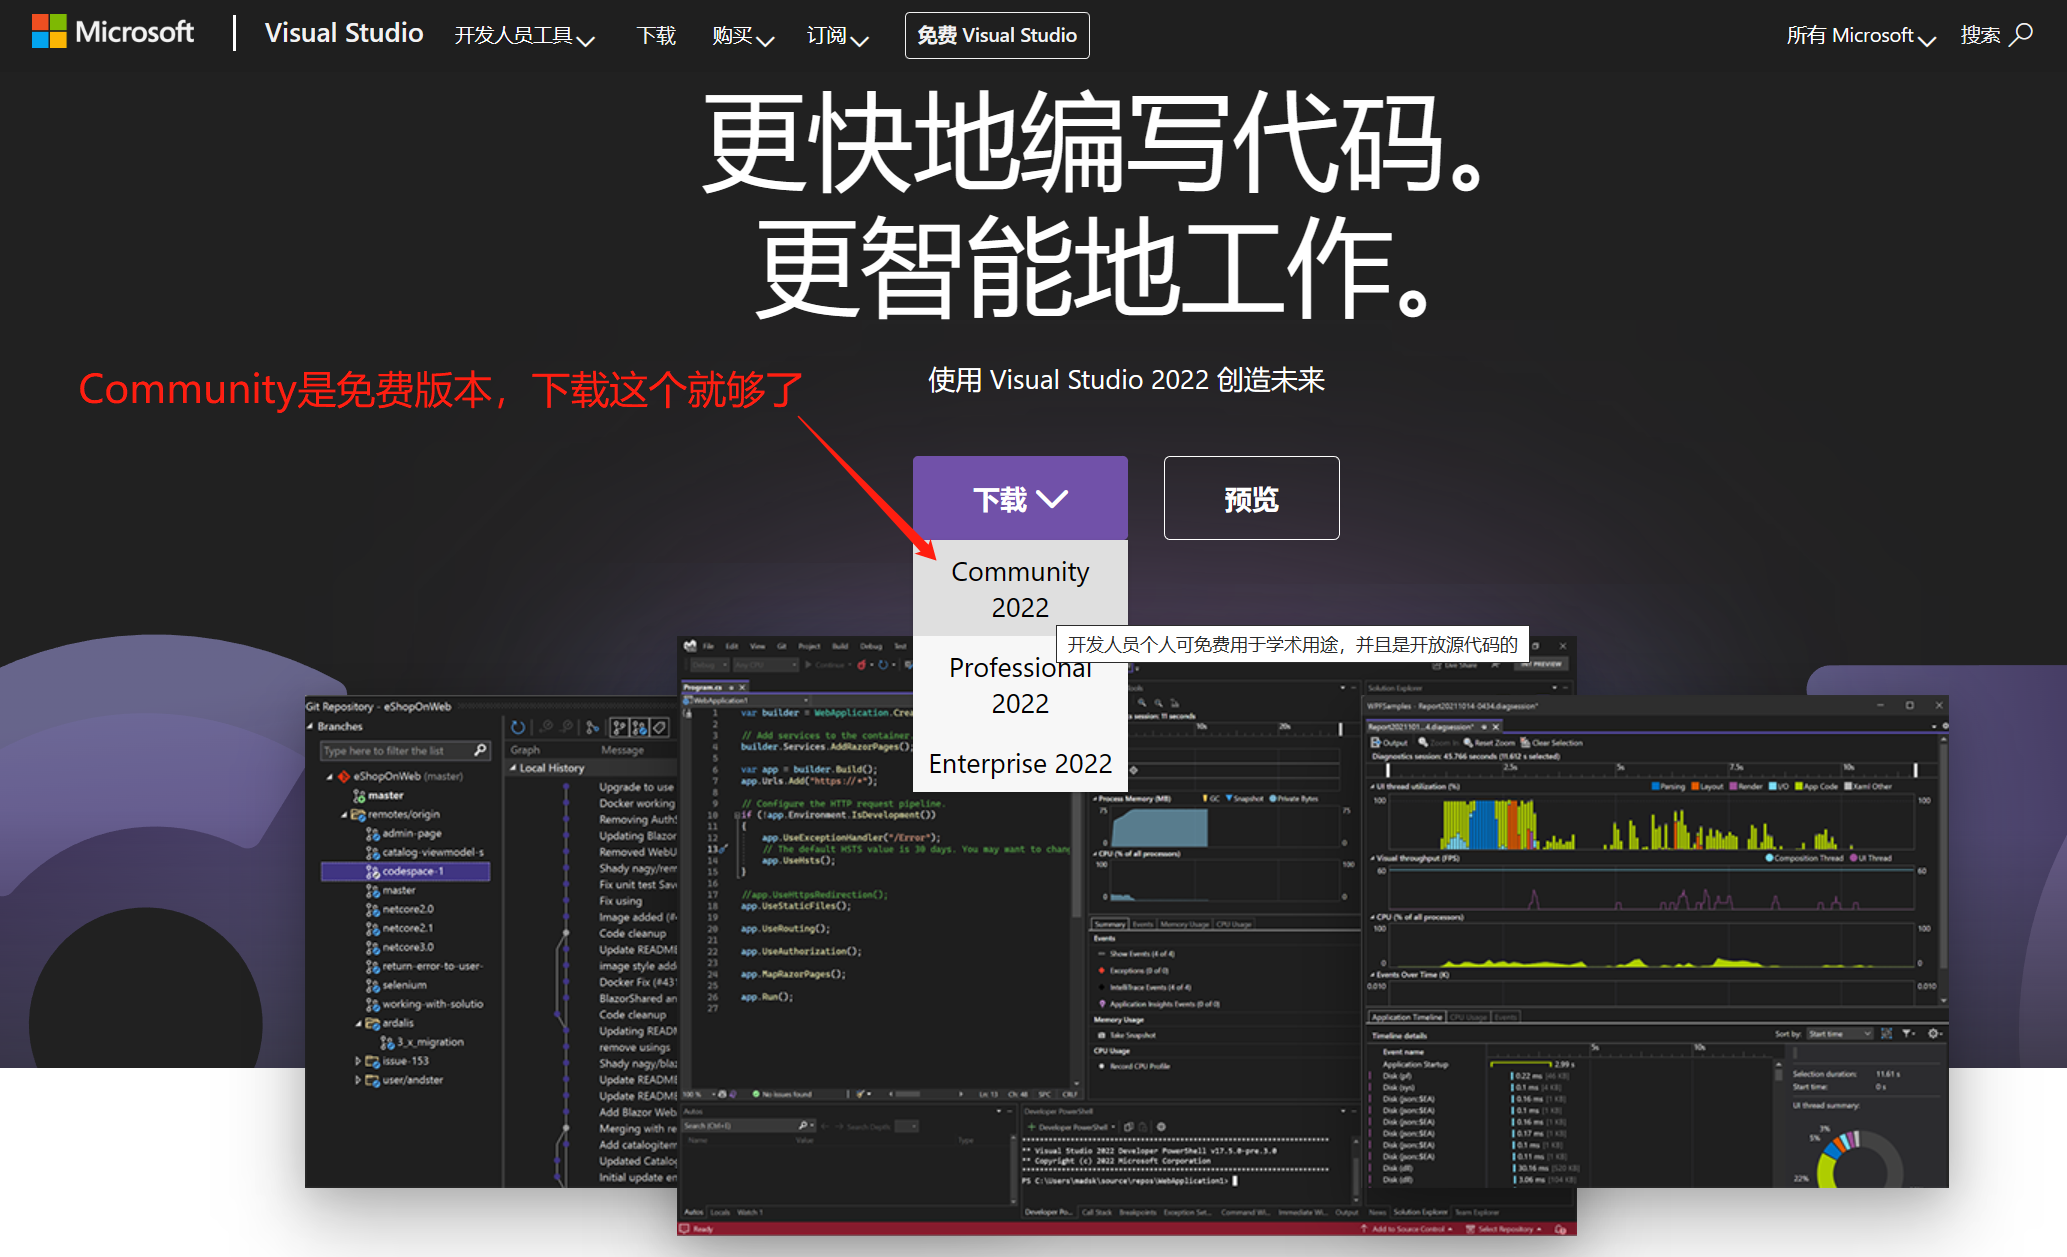Open the Build menu in the IDE window
Screen dimensions: 2067x1257
[840, 646]
